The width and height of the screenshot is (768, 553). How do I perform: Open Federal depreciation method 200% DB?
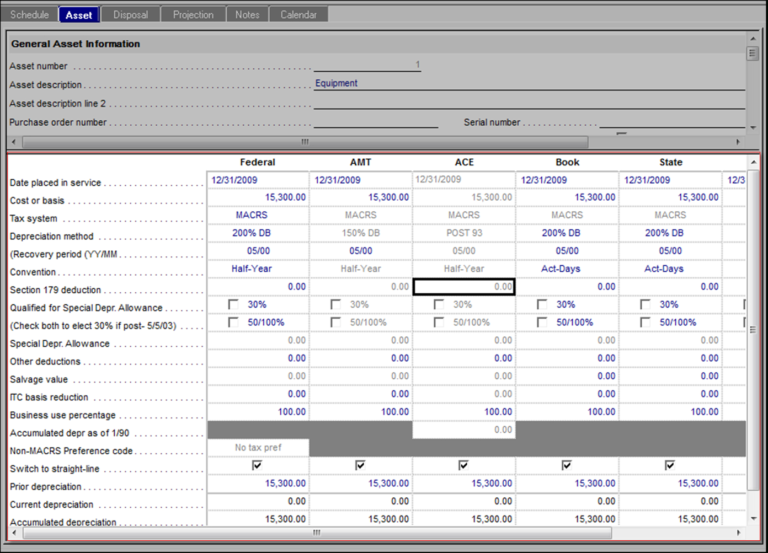[x=257, y=233]
